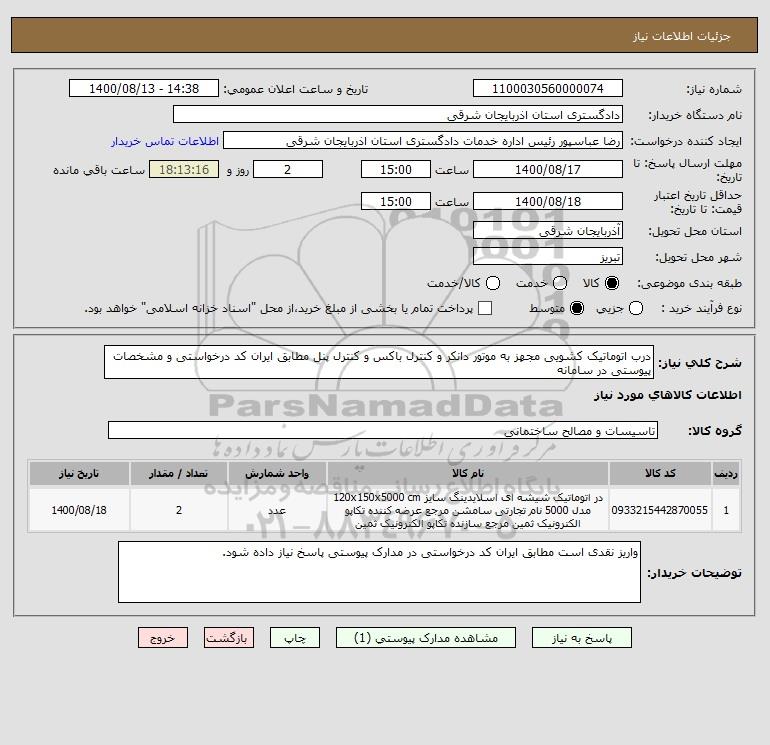This screenshot has width=770, height=745.
Task: Click the نام کالا column header
Action: 468,473
